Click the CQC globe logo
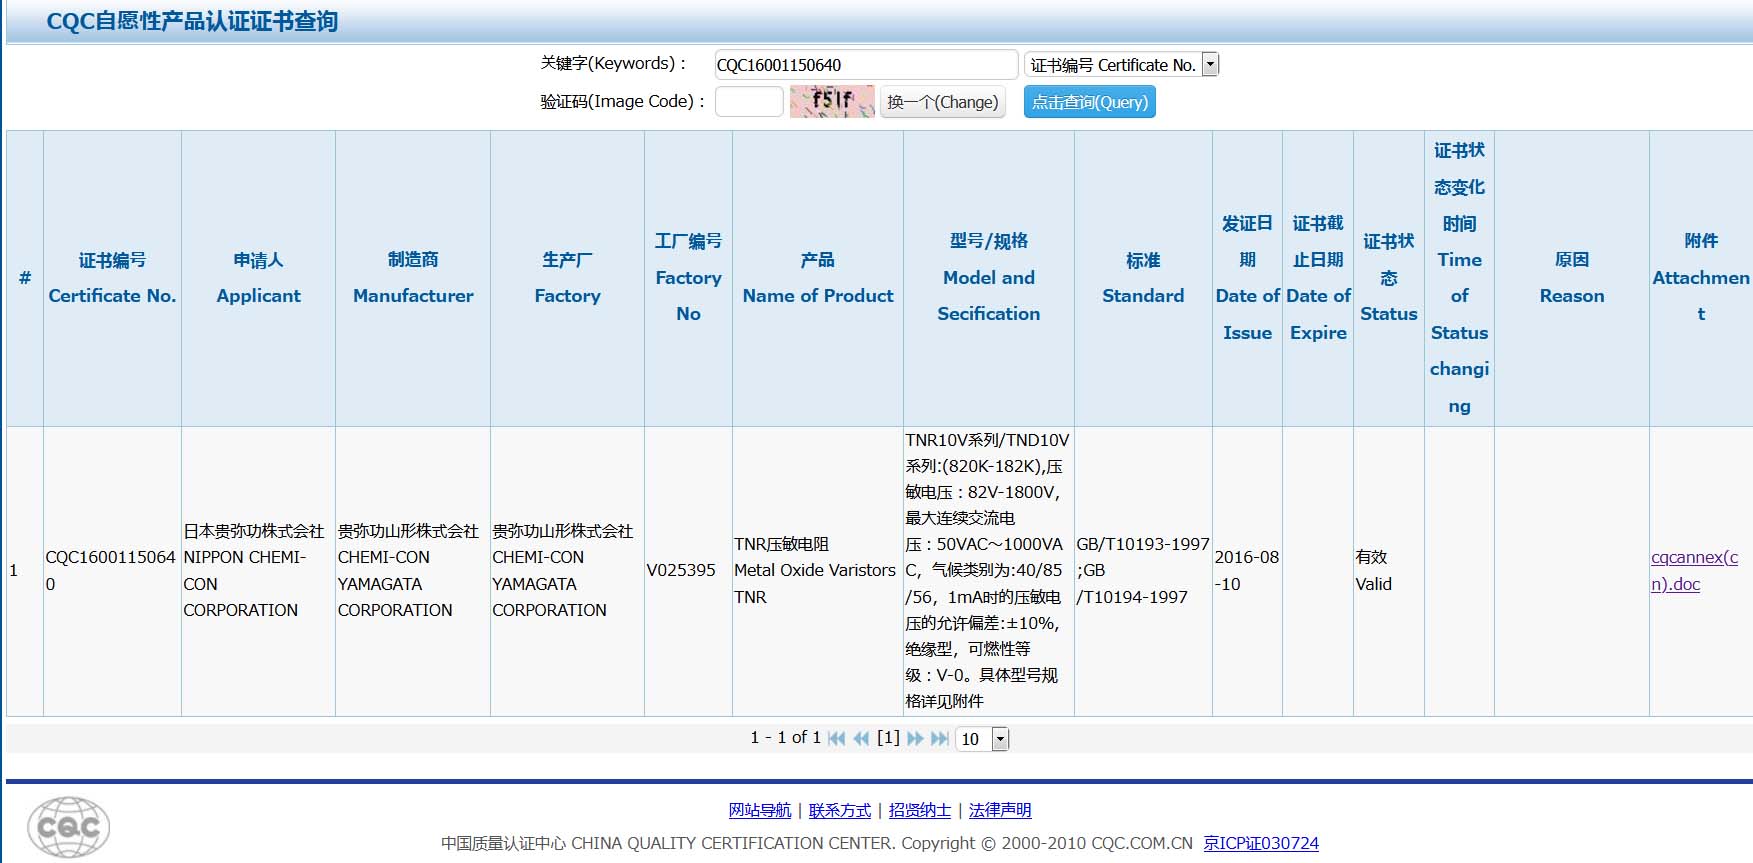Screen dimensions: 1753x863 click(x=68, y=827)
